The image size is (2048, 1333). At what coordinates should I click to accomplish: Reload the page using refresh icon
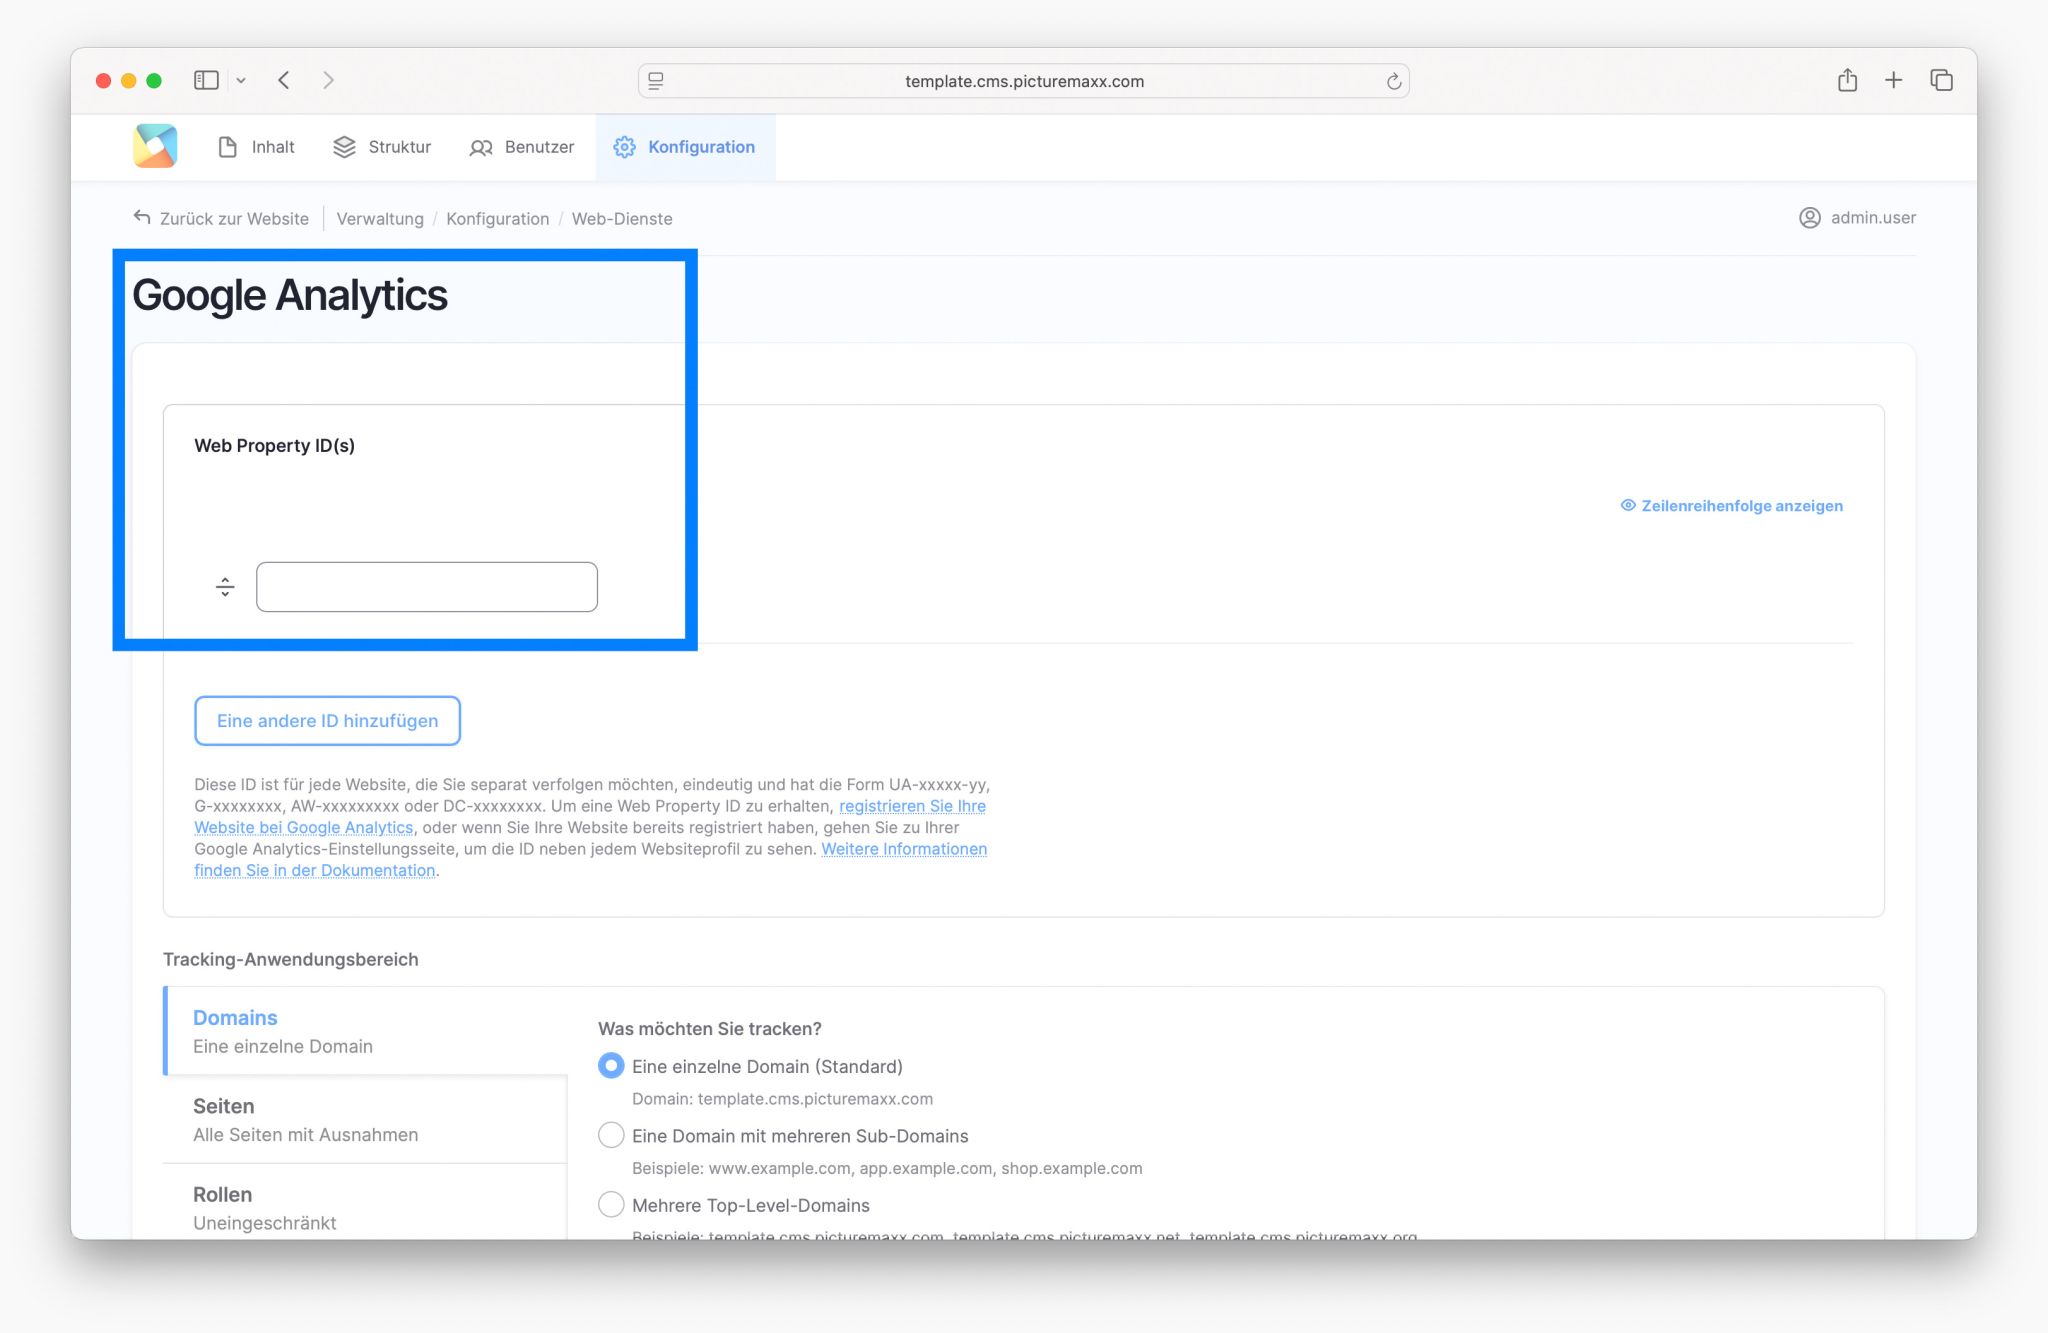[1393, 81]
